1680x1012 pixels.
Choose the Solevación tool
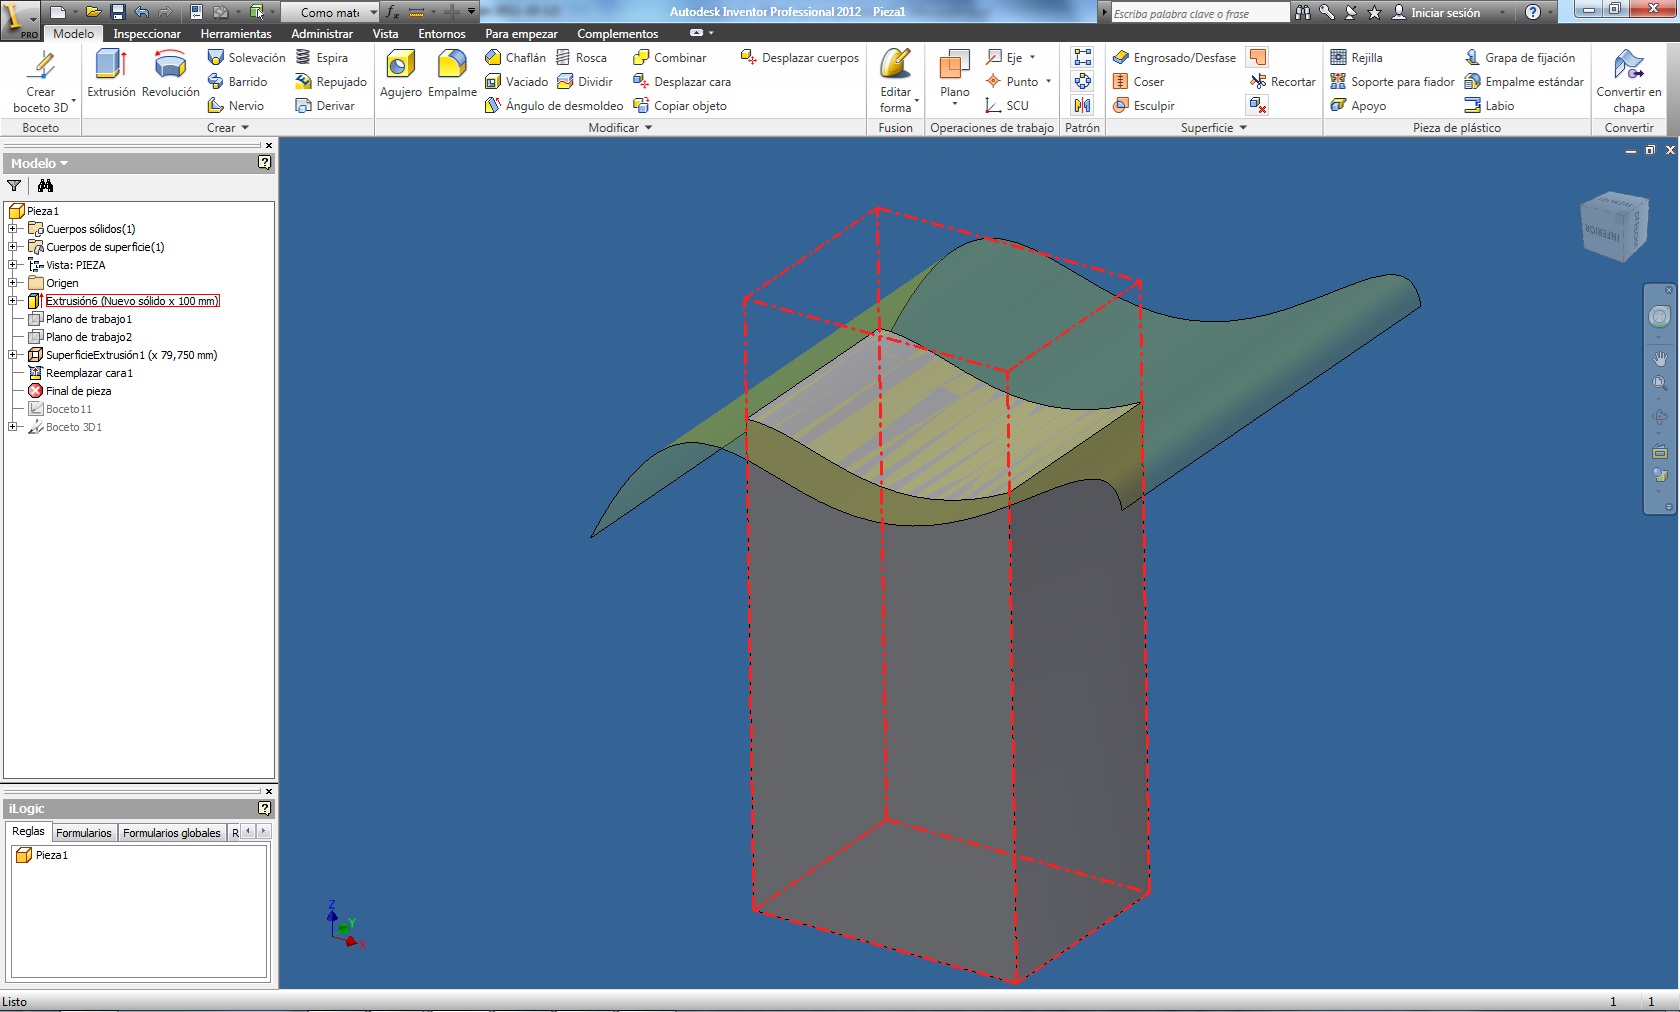tap(246, 58)
